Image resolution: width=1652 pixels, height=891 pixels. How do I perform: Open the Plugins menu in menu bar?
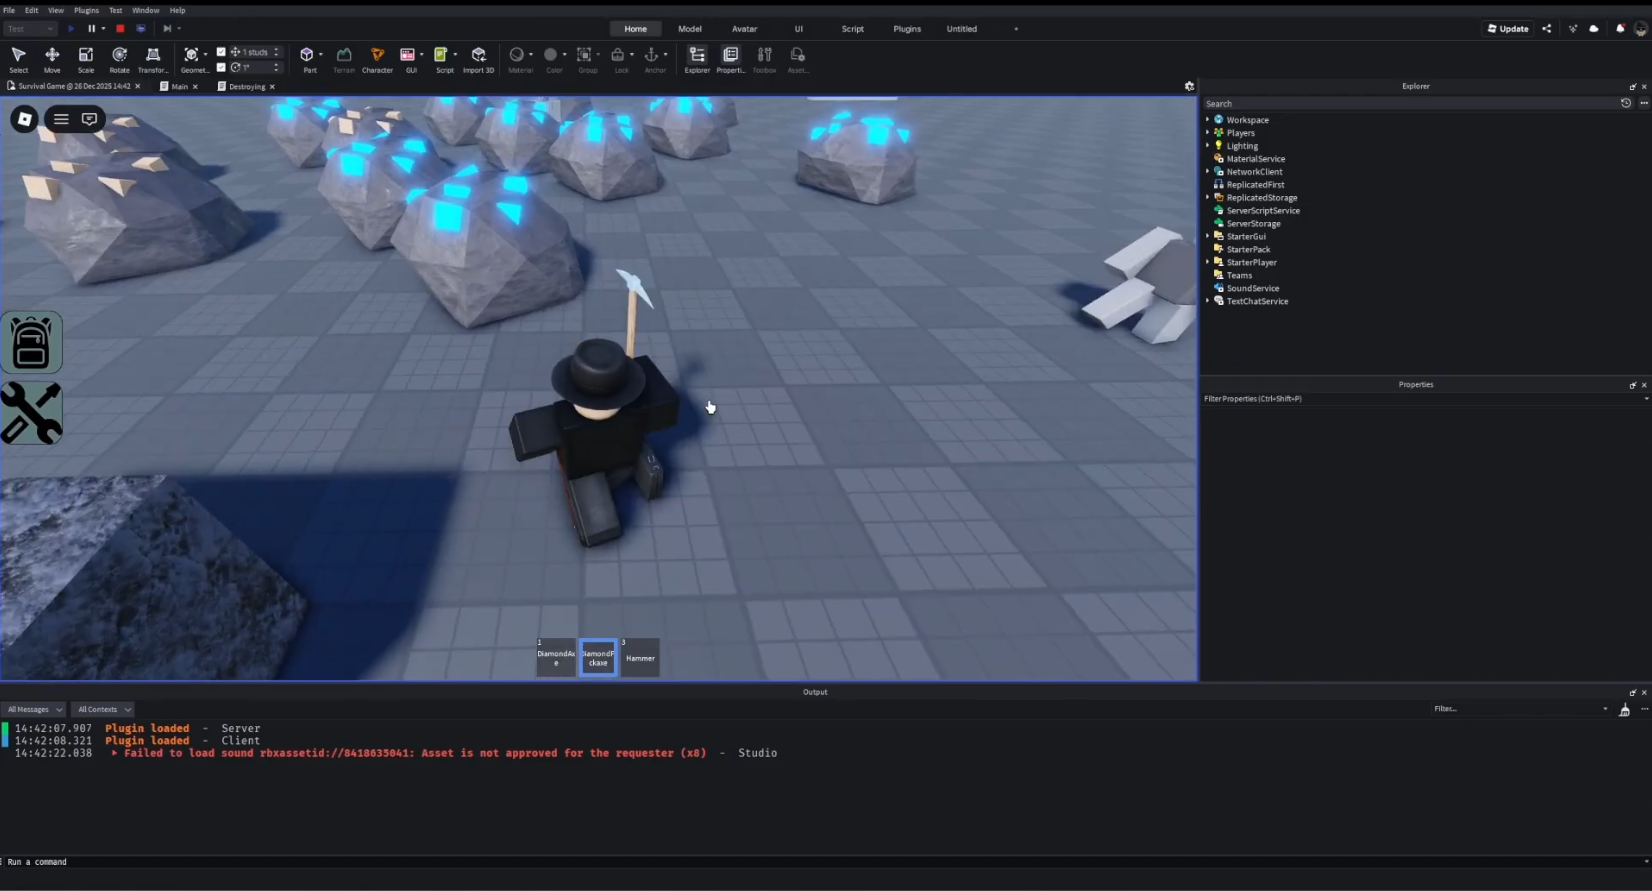click(x=86, y=10)
